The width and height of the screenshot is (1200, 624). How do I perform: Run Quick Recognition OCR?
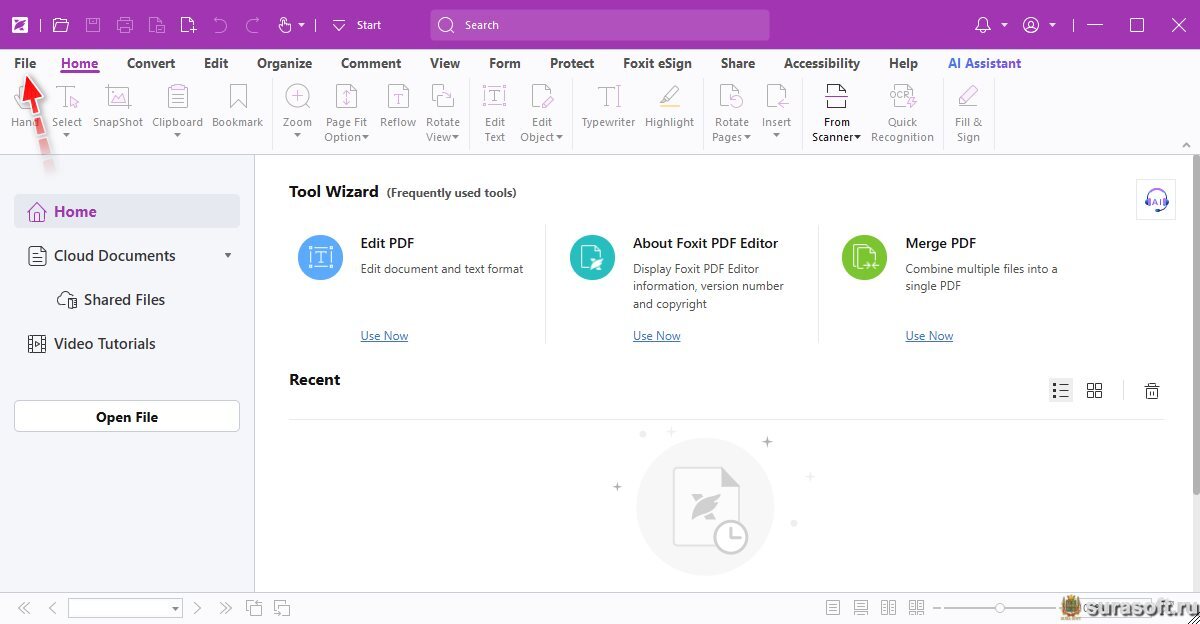[902, 98]
